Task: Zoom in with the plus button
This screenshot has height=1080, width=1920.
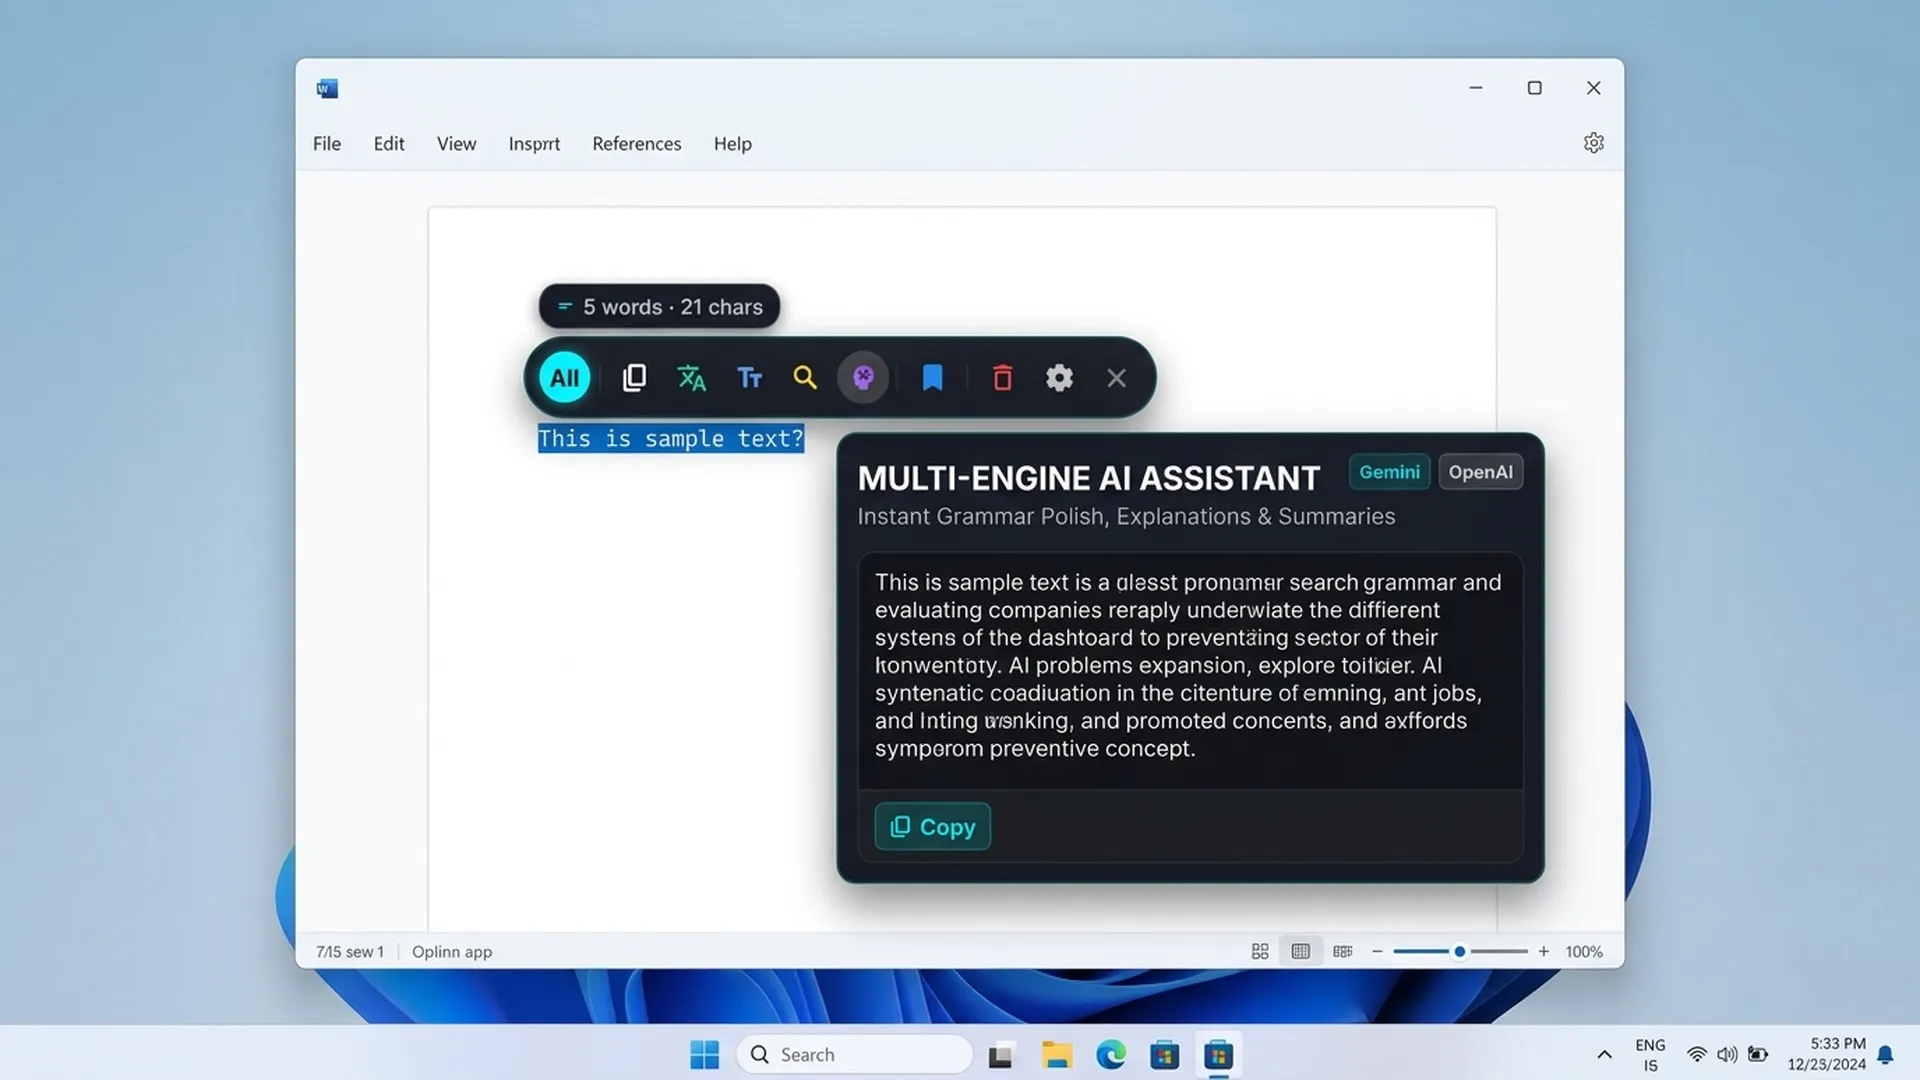Action: click(x=1544, y=951)
